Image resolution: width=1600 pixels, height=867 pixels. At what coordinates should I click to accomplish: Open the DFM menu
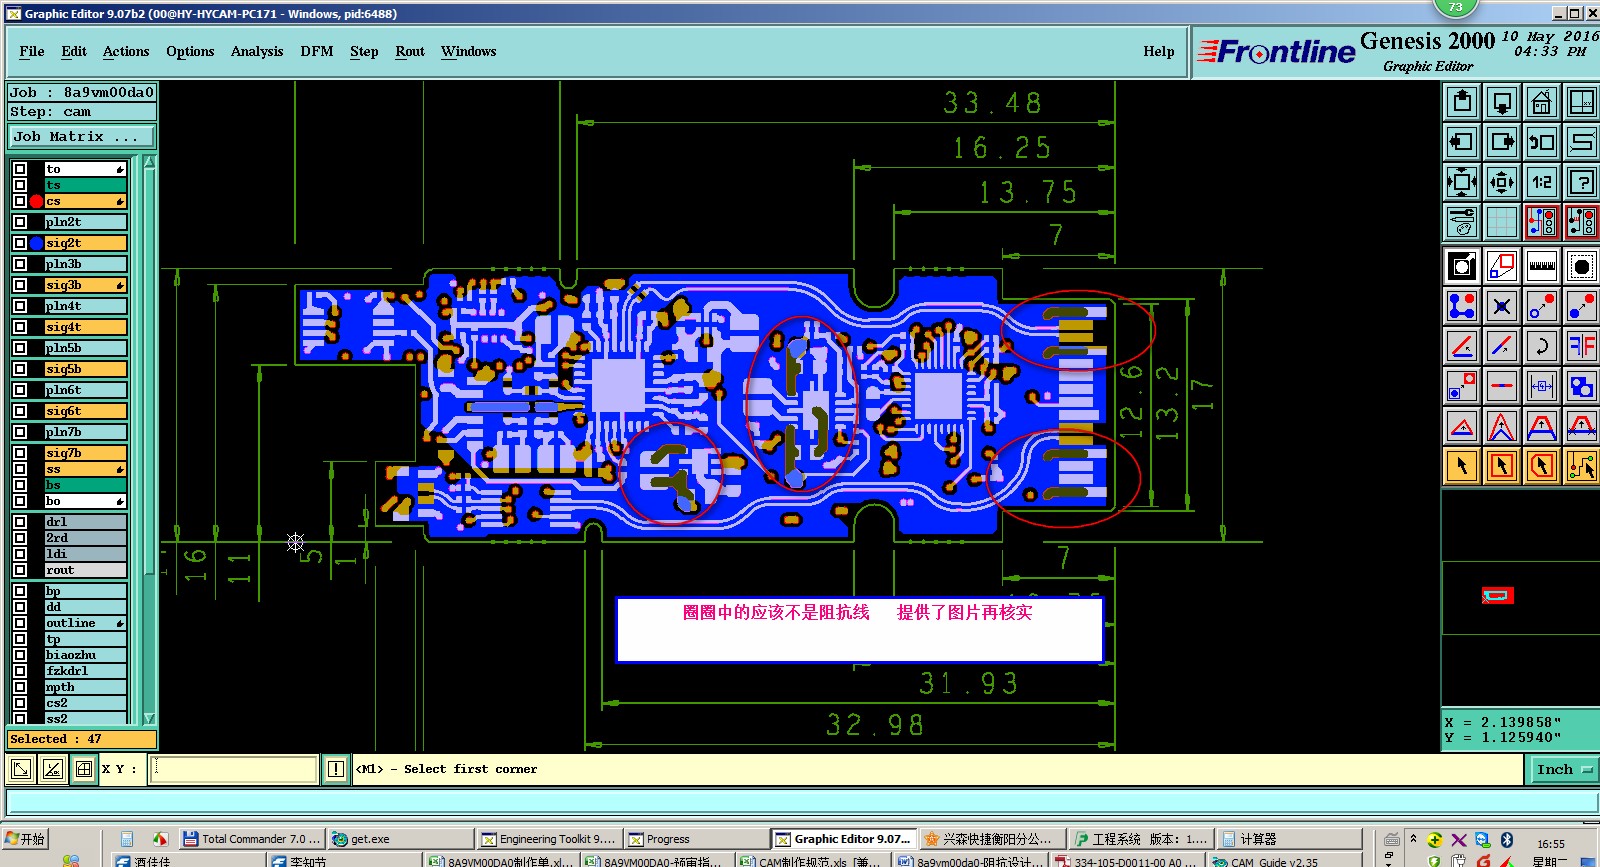317,51
